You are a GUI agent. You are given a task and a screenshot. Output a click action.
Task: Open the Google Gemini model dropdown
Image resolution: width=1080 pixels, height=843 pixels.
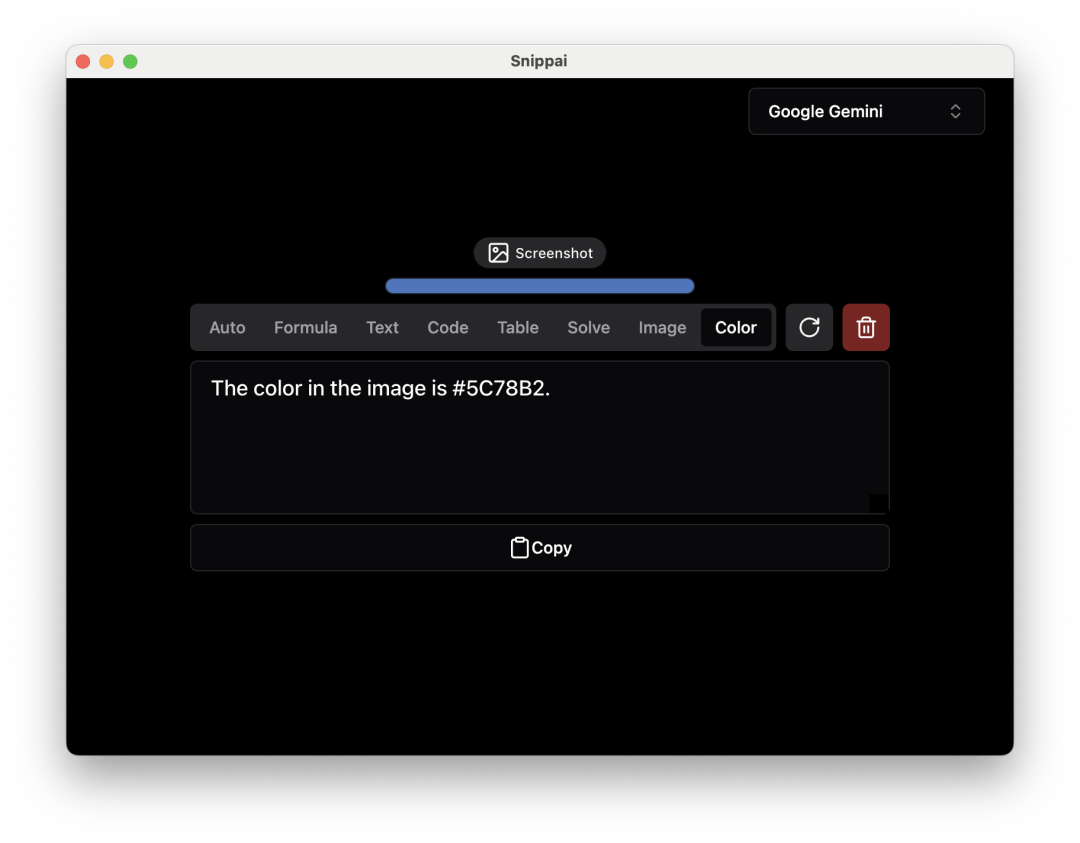(x=866, y=111)
